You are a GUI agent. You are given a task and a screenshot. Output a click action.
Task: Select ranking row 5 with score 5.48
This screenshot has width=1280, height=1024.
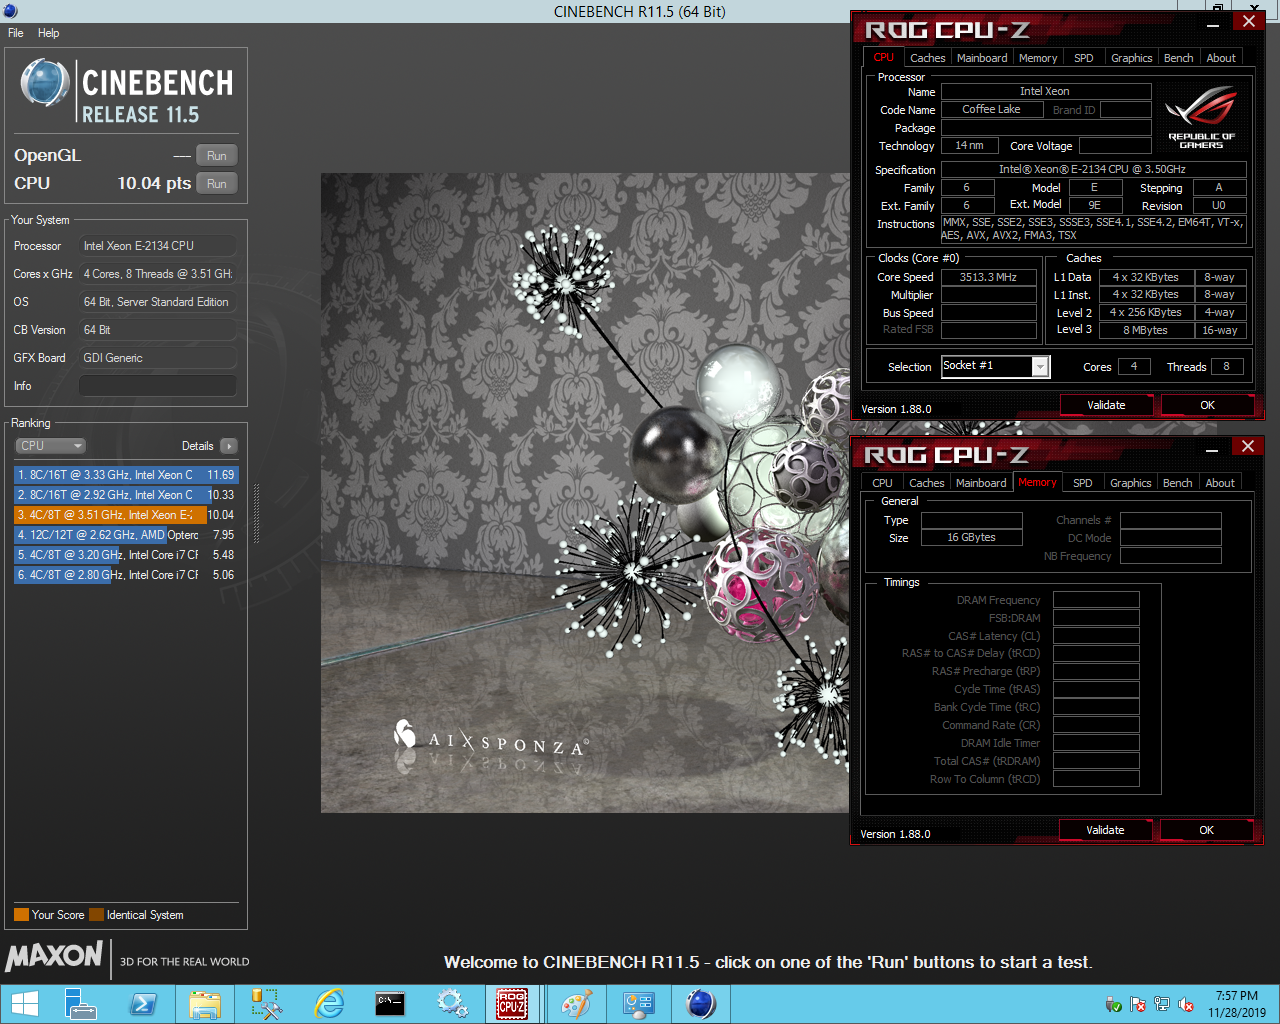126,555
